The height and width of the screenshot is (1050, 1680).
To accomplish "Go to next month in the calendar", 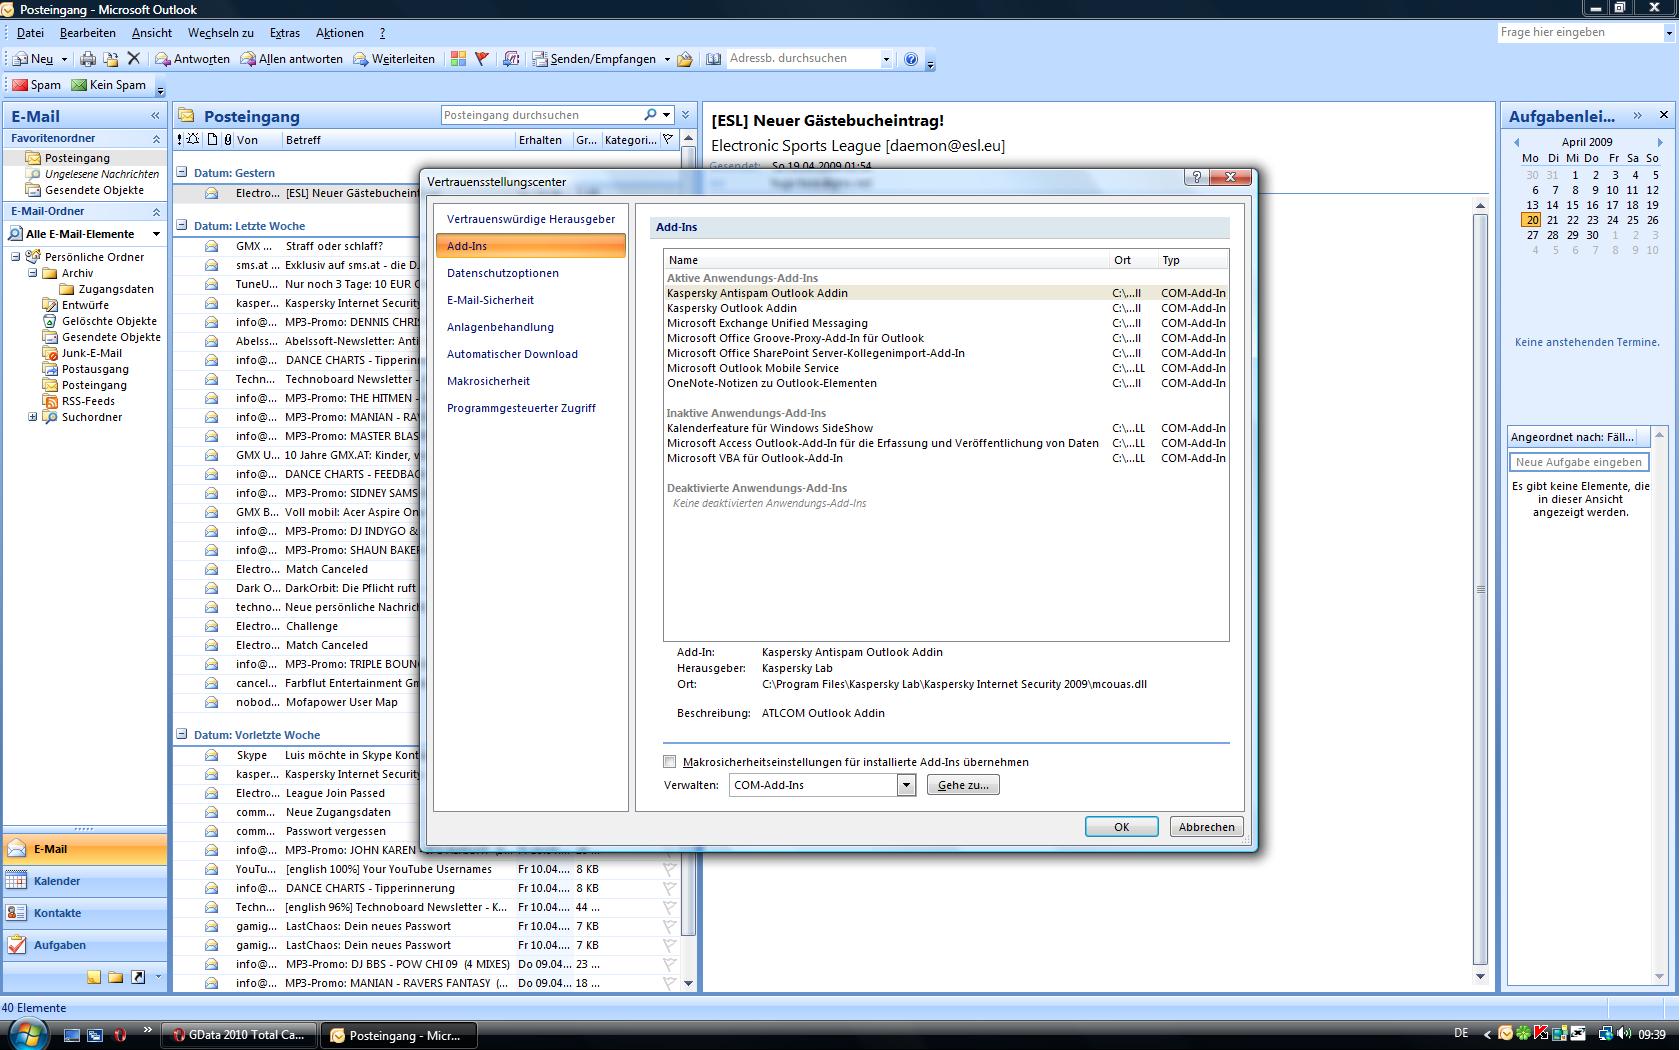I will [1660, 142].
